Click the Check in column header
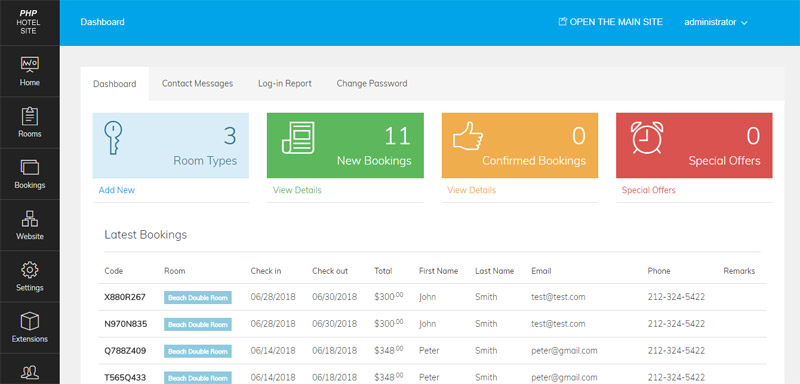Viewport: 800px width, 384px height. [266, 271]
